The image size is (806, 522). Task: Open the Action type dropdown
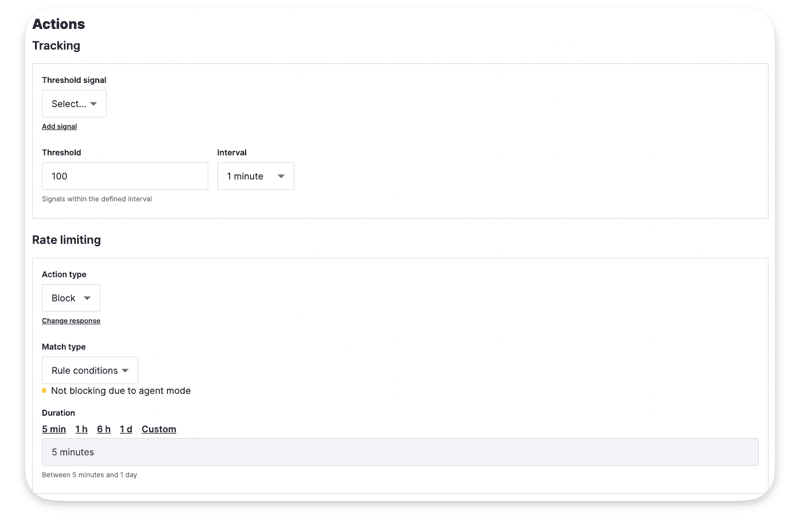tap(70, 299)
